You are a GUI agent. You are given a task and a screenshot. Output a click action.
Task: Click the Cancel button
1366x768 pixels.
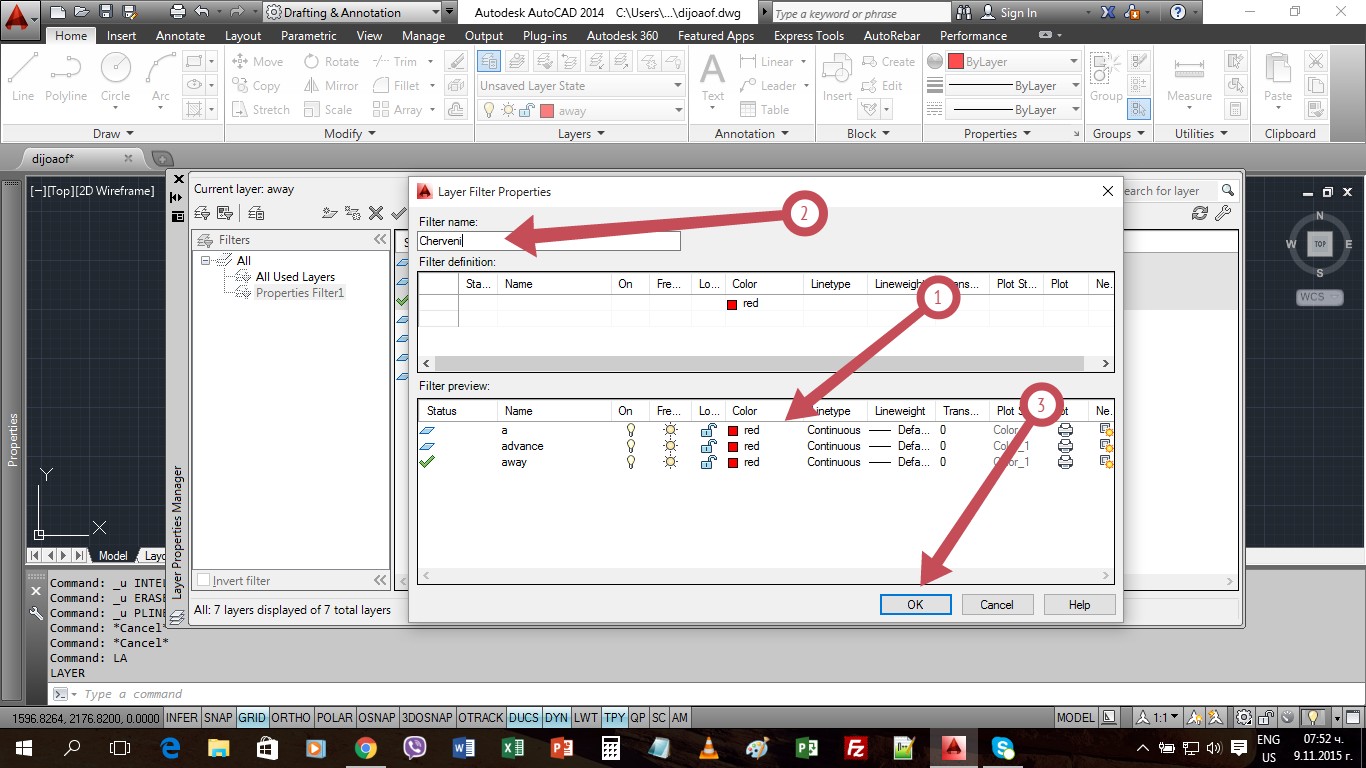(x=997, y=604)
